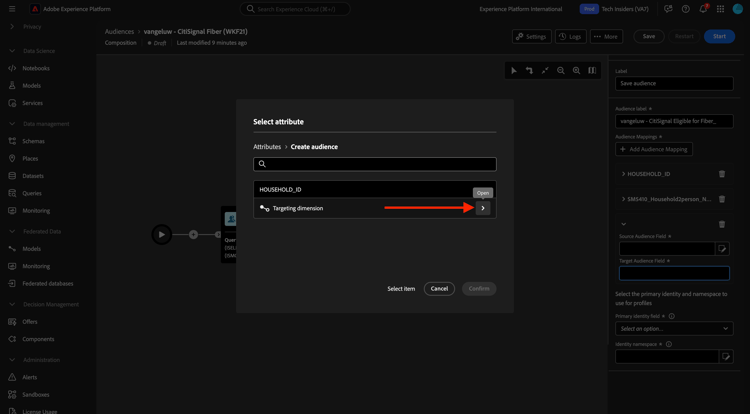Open the Settings button

pos(531,36)
